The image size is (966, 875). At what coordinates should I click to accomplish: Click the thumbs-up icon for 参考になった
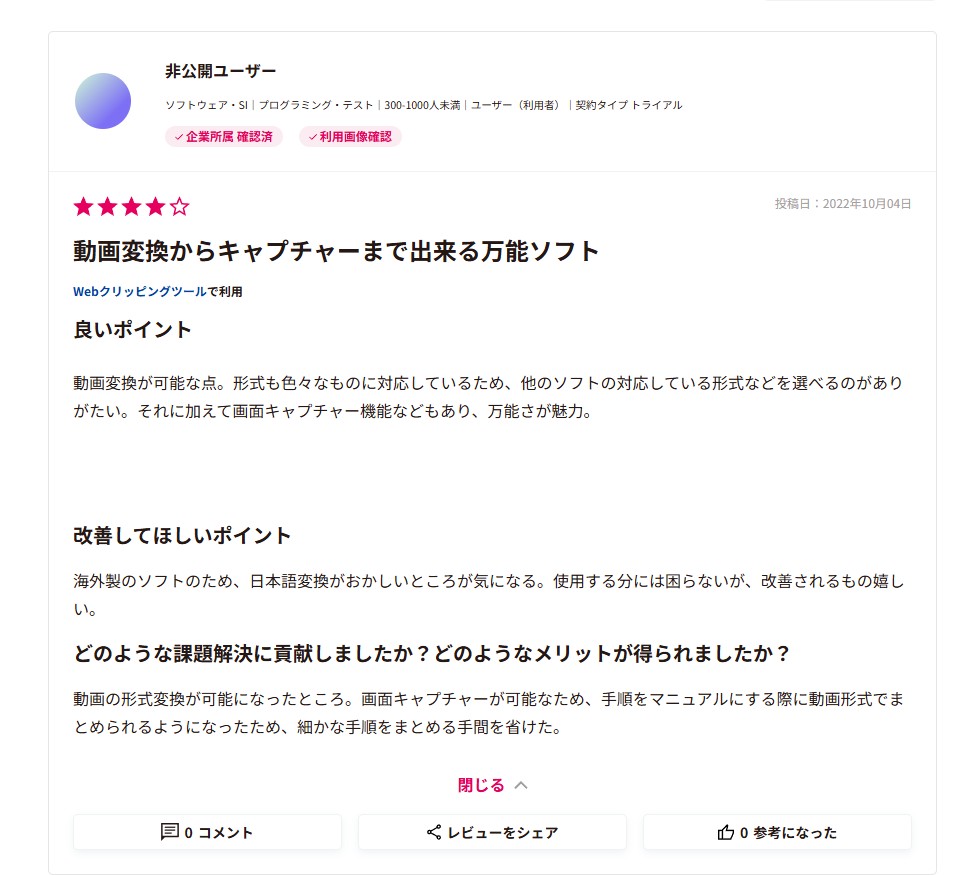pos(726,832)
